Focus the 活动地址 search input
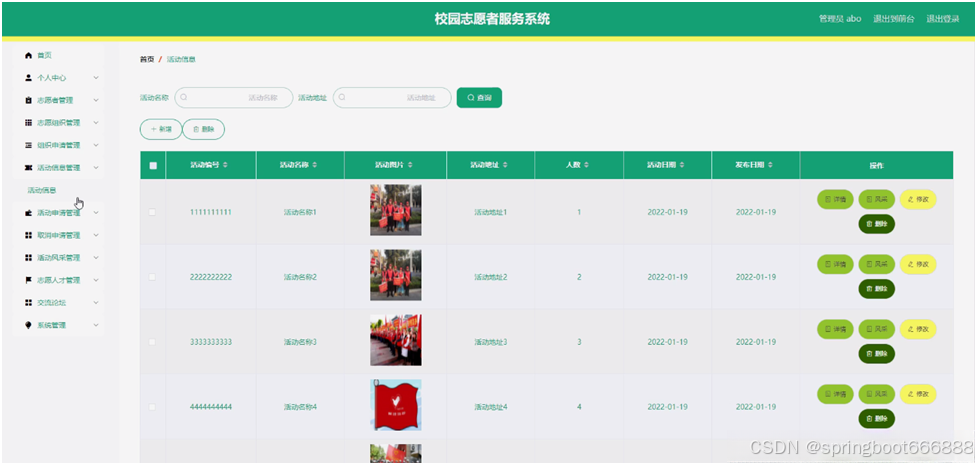Screen dimensions: 977x465 pos(392,97)
